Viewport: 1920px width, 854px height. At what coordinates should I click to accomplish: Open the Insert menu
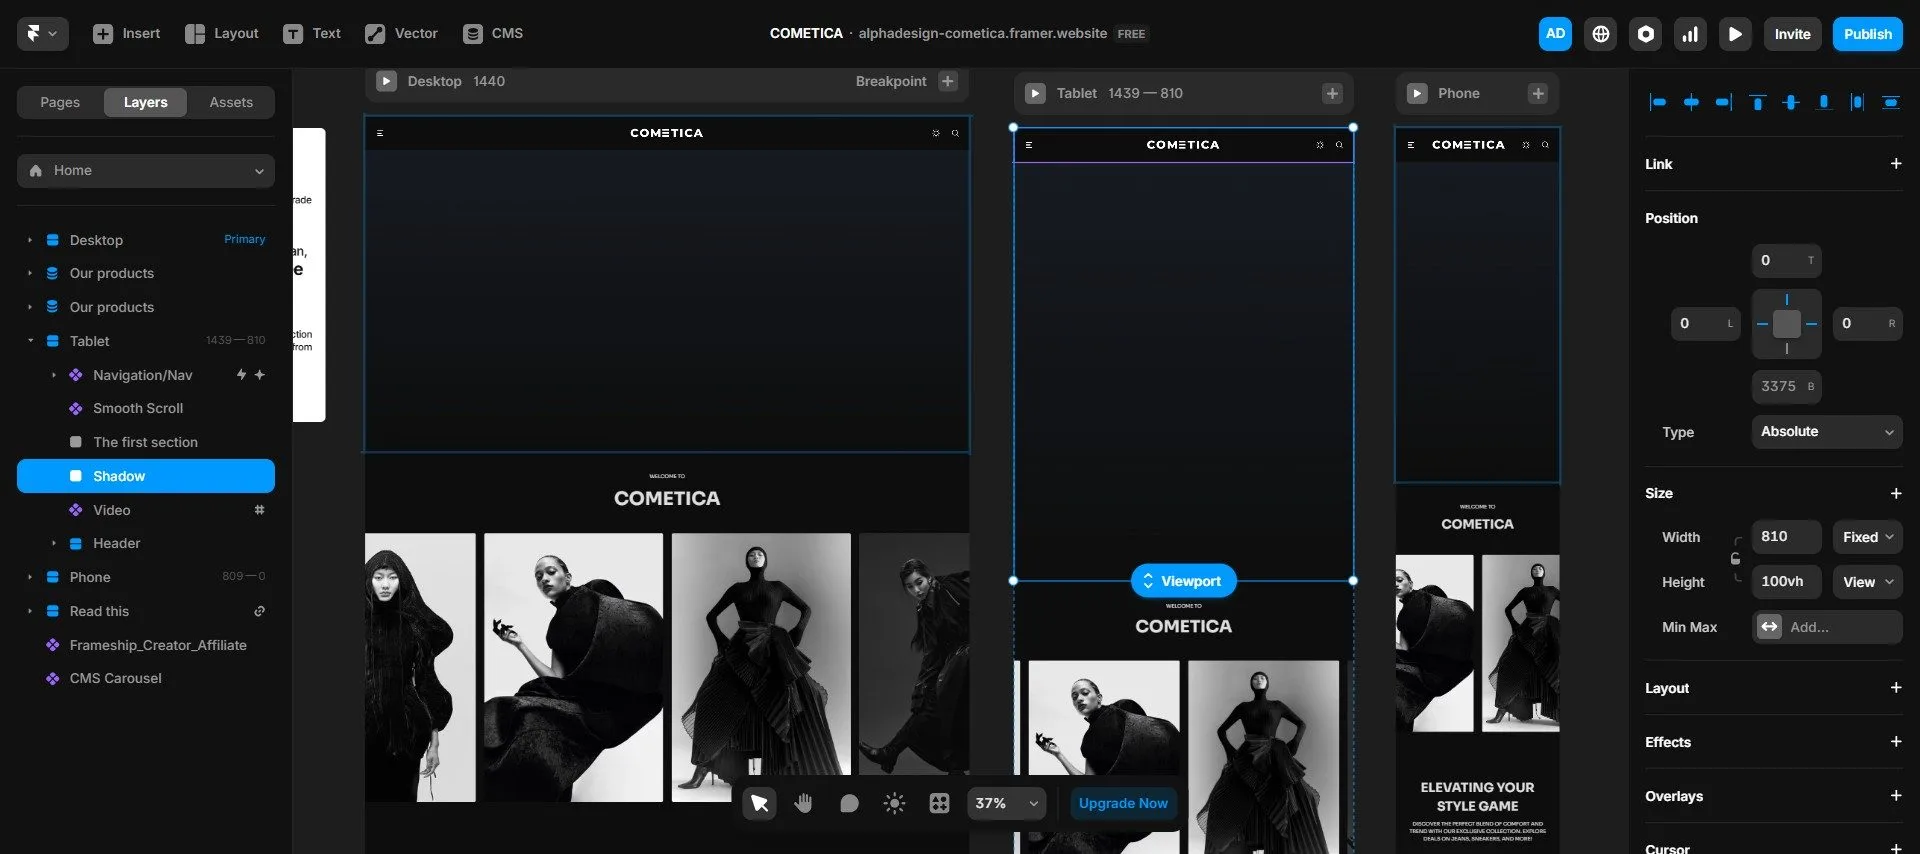(x=126, y=34)
